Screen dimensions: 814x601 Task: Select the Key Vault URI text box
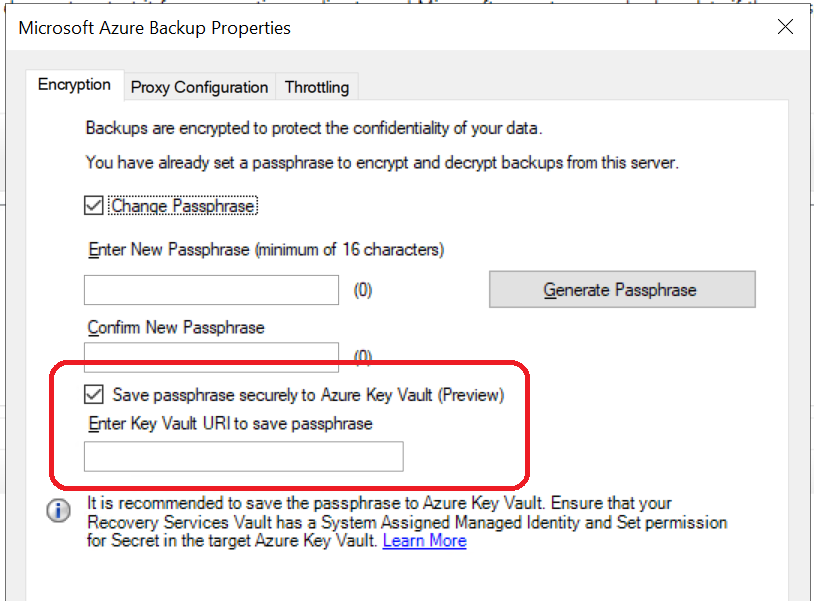[243, 457]
